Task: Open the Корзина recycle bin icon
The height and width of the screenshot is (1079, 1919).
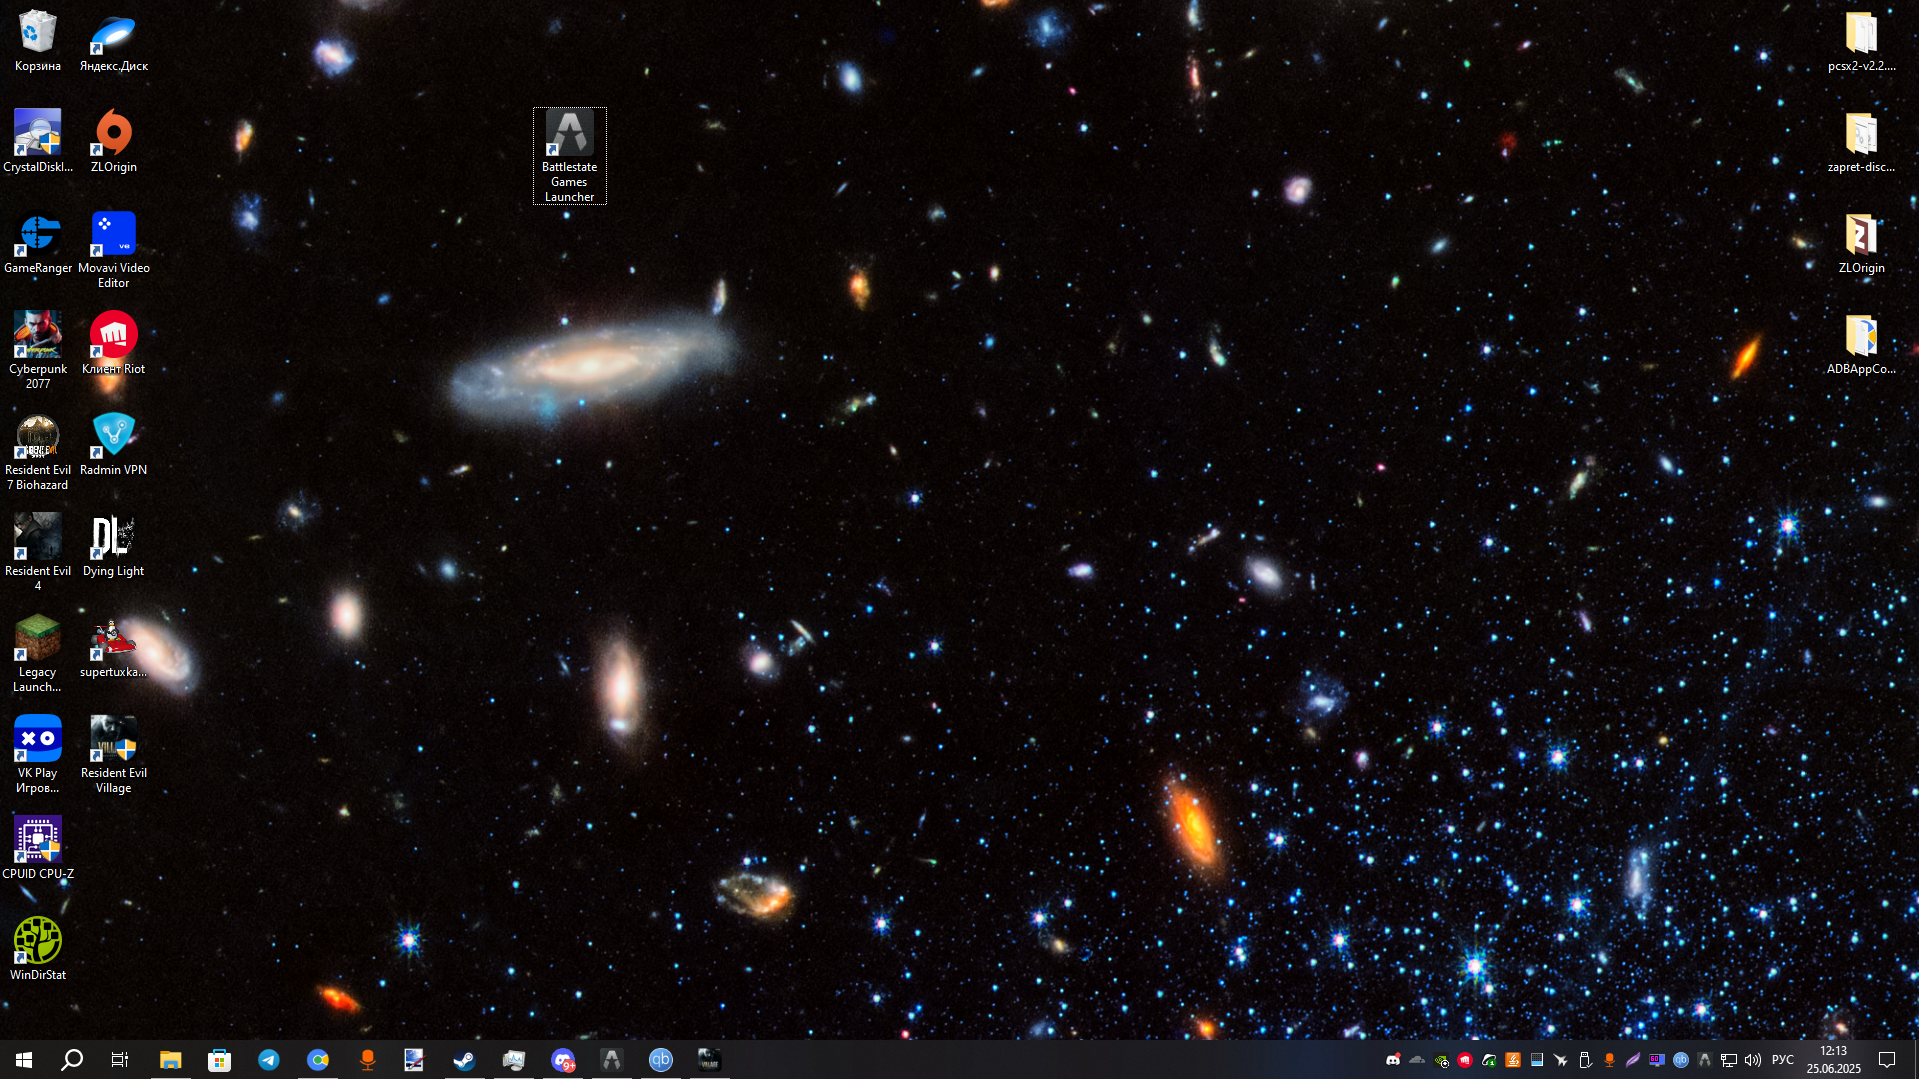Action: pos(38,41)
